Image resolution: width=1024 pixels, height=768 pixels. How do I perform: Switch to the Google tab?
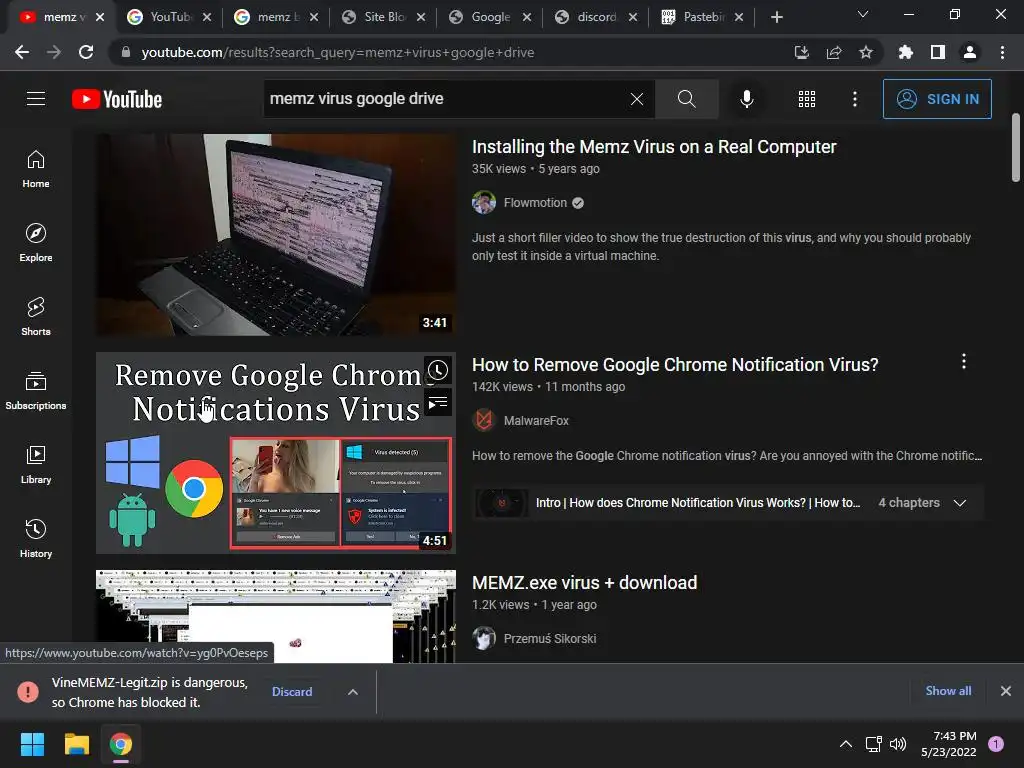pos(490,17)
